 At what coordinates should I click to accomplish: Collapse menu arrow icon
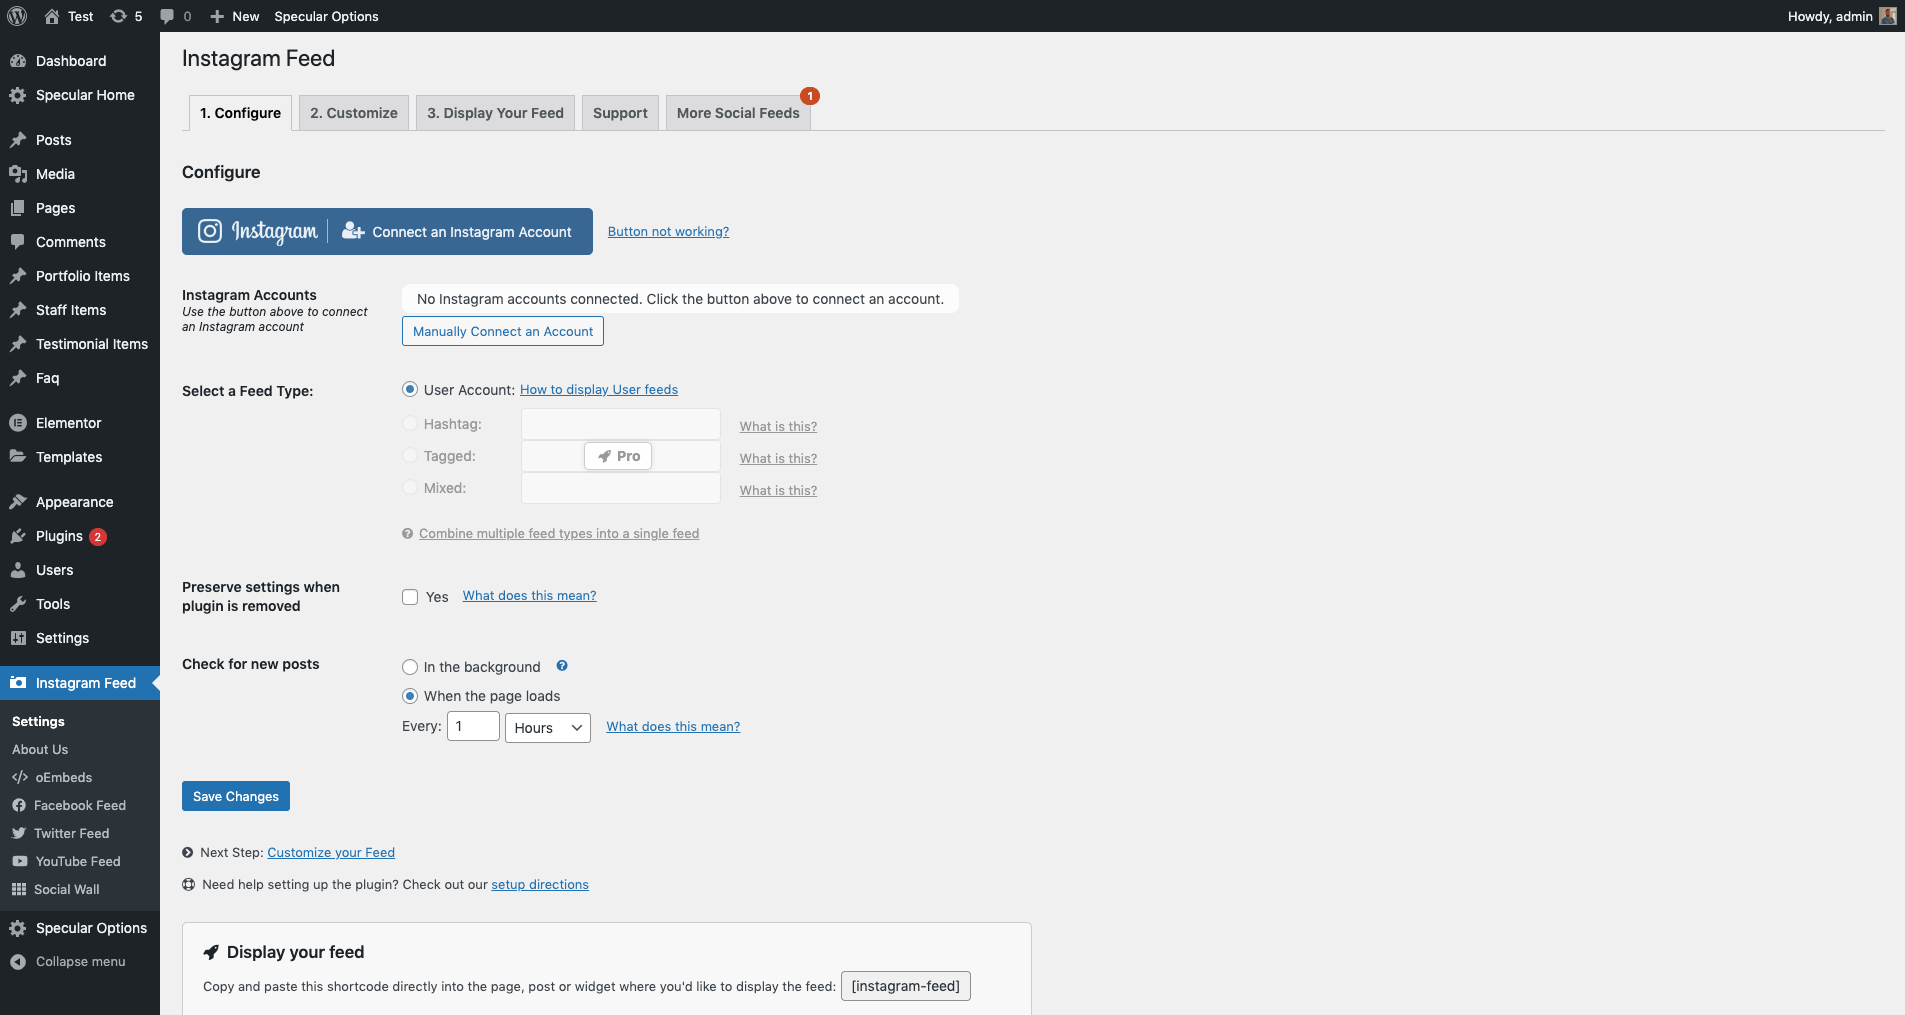[x=18, y=962]
